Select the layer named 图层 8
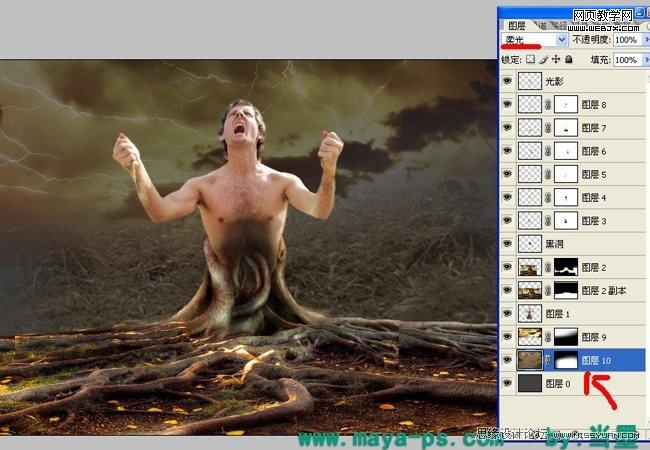650x450 pixels. (594, 105)
